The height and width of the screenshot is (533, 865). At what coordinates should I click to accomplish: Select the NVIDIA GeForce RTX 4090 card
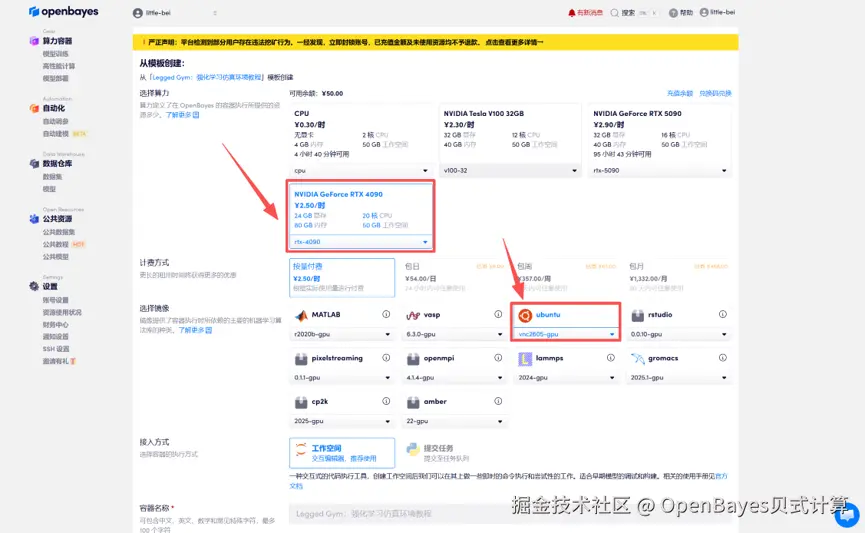click(x=361, y=217)
